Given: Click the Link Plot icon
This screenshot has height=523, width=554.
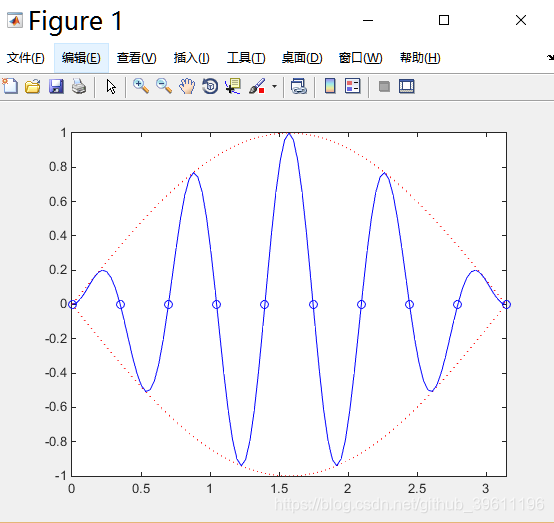Looking at the screenshot, I should tap(299, 86).
